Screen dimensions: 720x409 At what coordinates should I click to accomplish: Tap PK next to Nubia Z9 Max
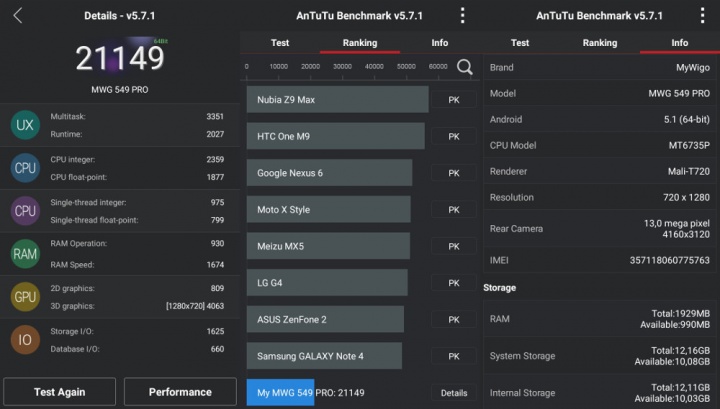pyautogui.click(x=454, y=100)
